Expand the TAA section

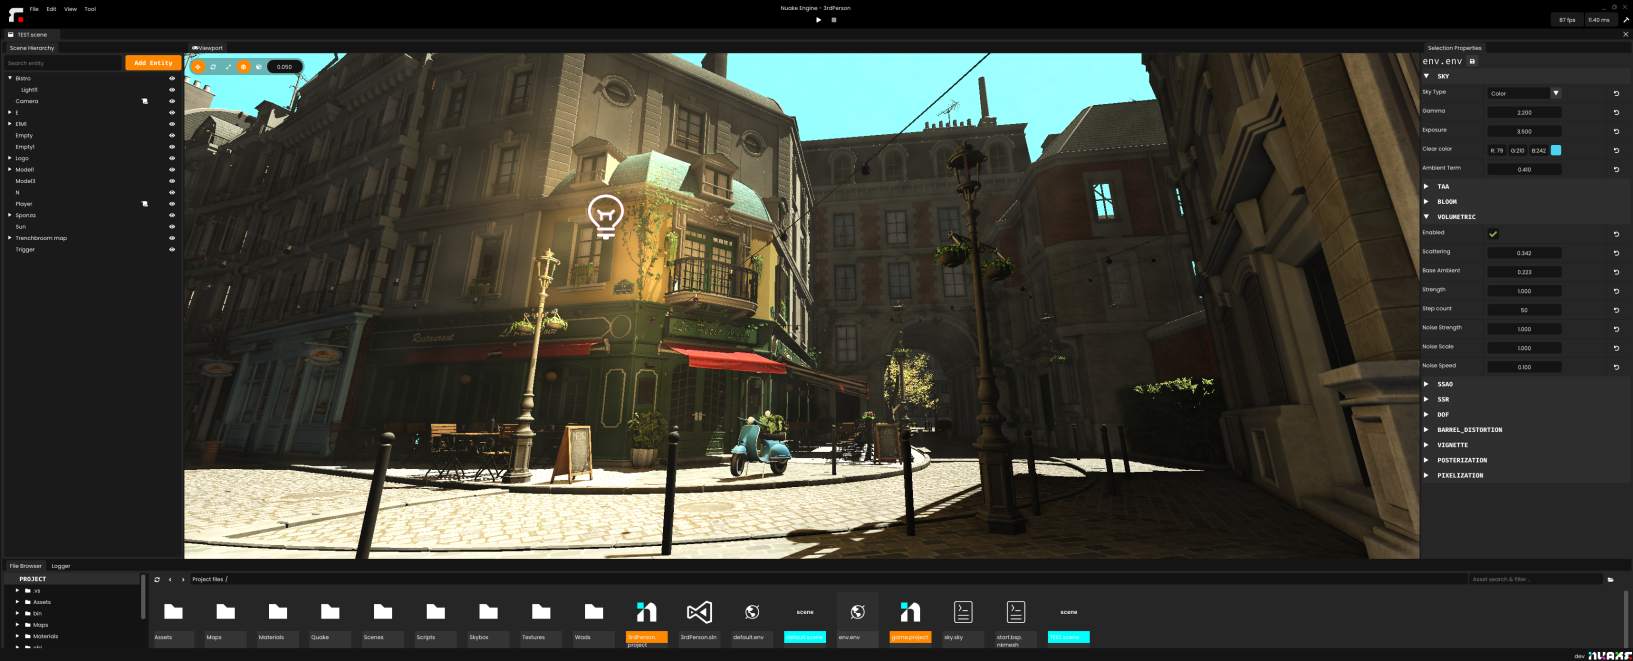point(1426,186)
